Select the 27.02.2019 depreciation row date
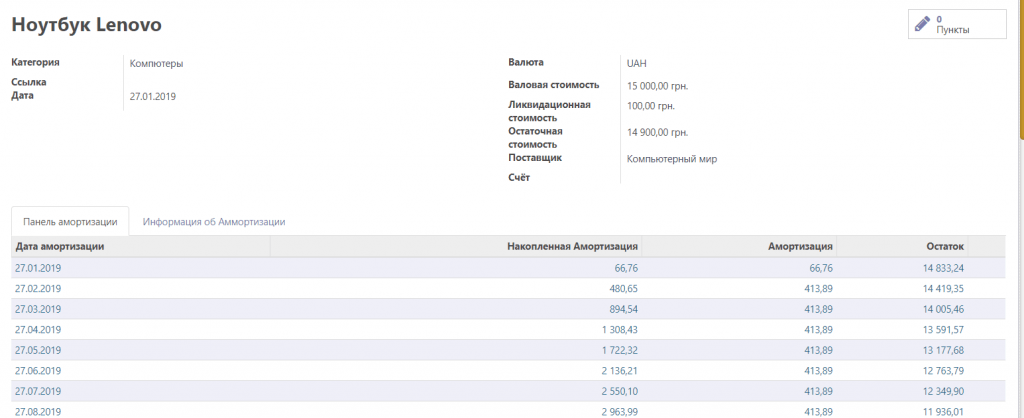Screen dimensions: 1024x418 point(38,289)
